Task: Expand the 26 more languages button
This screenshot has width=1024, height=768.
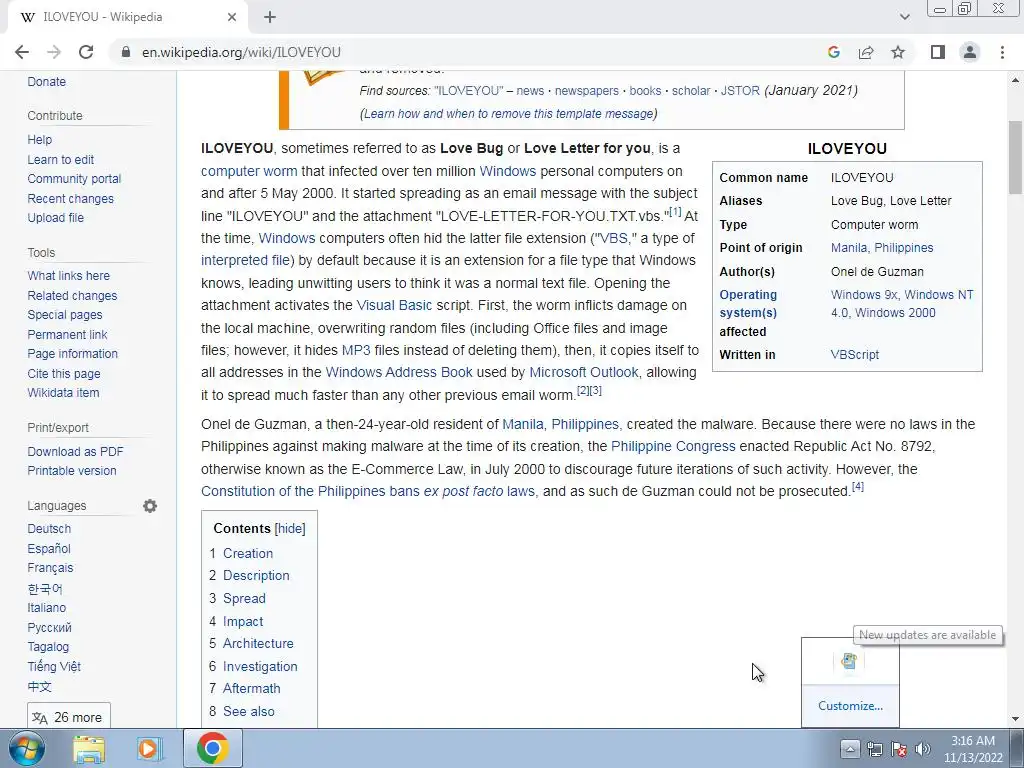Action: [x=69, y=716]
